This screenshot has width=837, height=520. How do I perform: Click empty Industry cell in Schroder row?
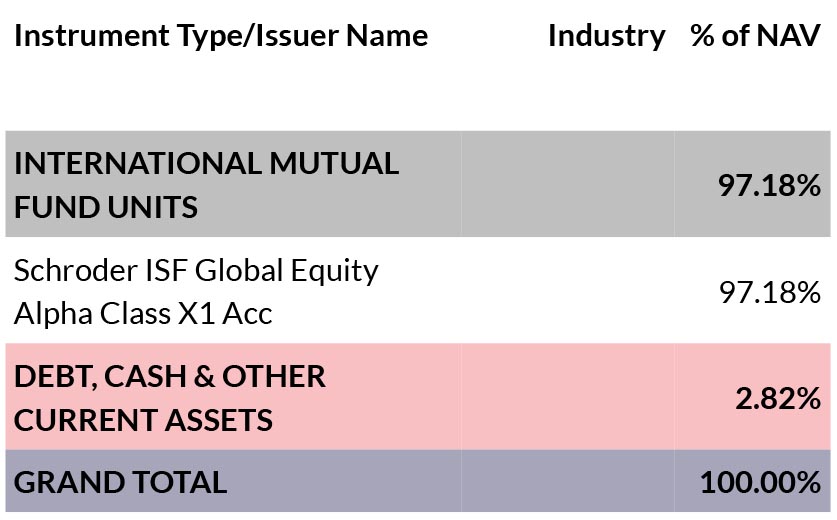click(567, 290)
